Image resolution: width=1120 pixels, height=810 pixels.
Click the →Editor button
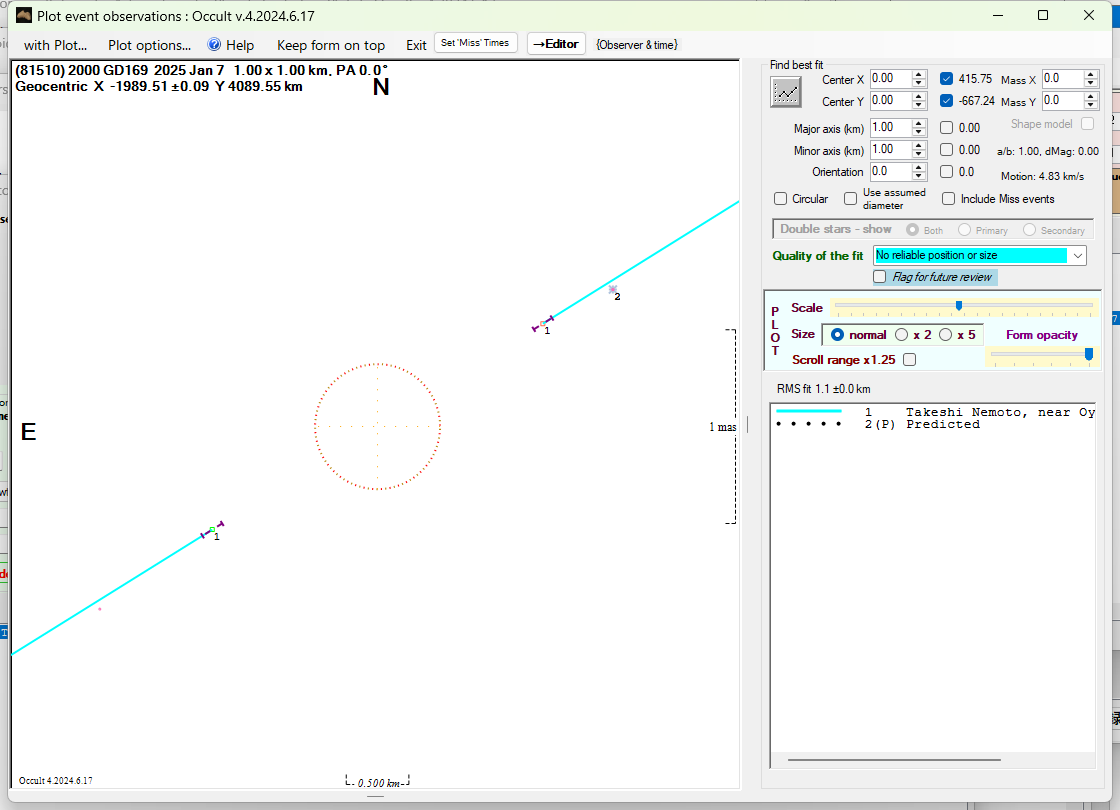click(555, 44)
